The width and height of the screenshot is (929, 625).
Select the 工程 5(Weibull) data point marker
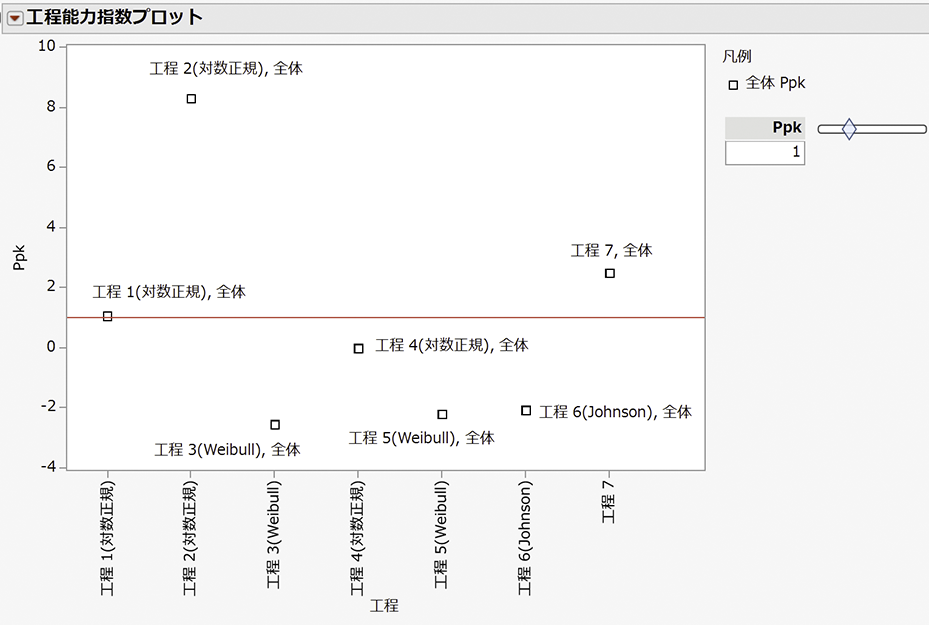(x=442, y=415)
